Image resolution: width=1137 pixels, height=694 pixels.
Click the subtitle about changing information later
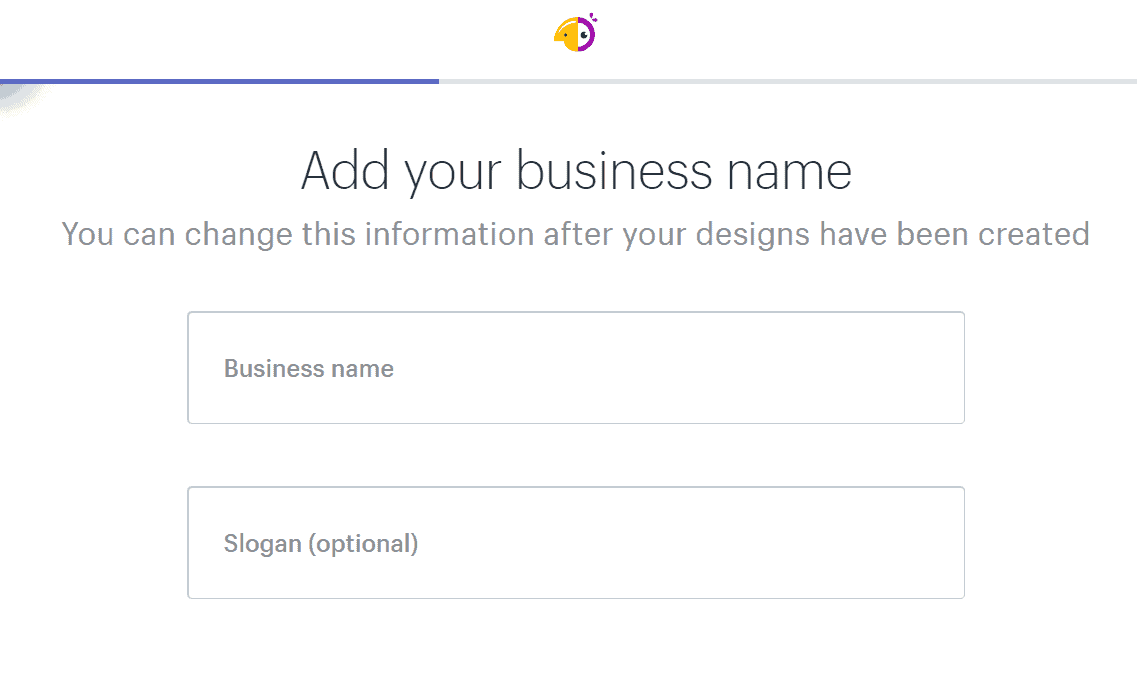575,234
